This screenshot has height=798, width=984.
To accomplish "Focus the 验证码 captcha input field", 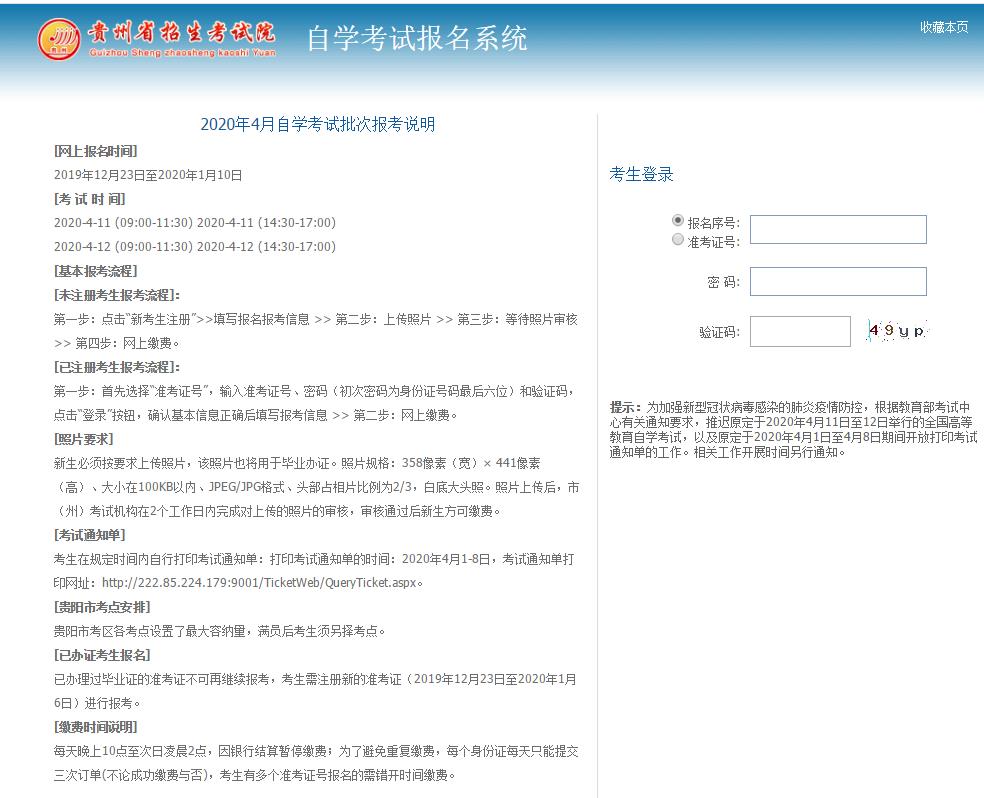I will click(x=800, y=332).
